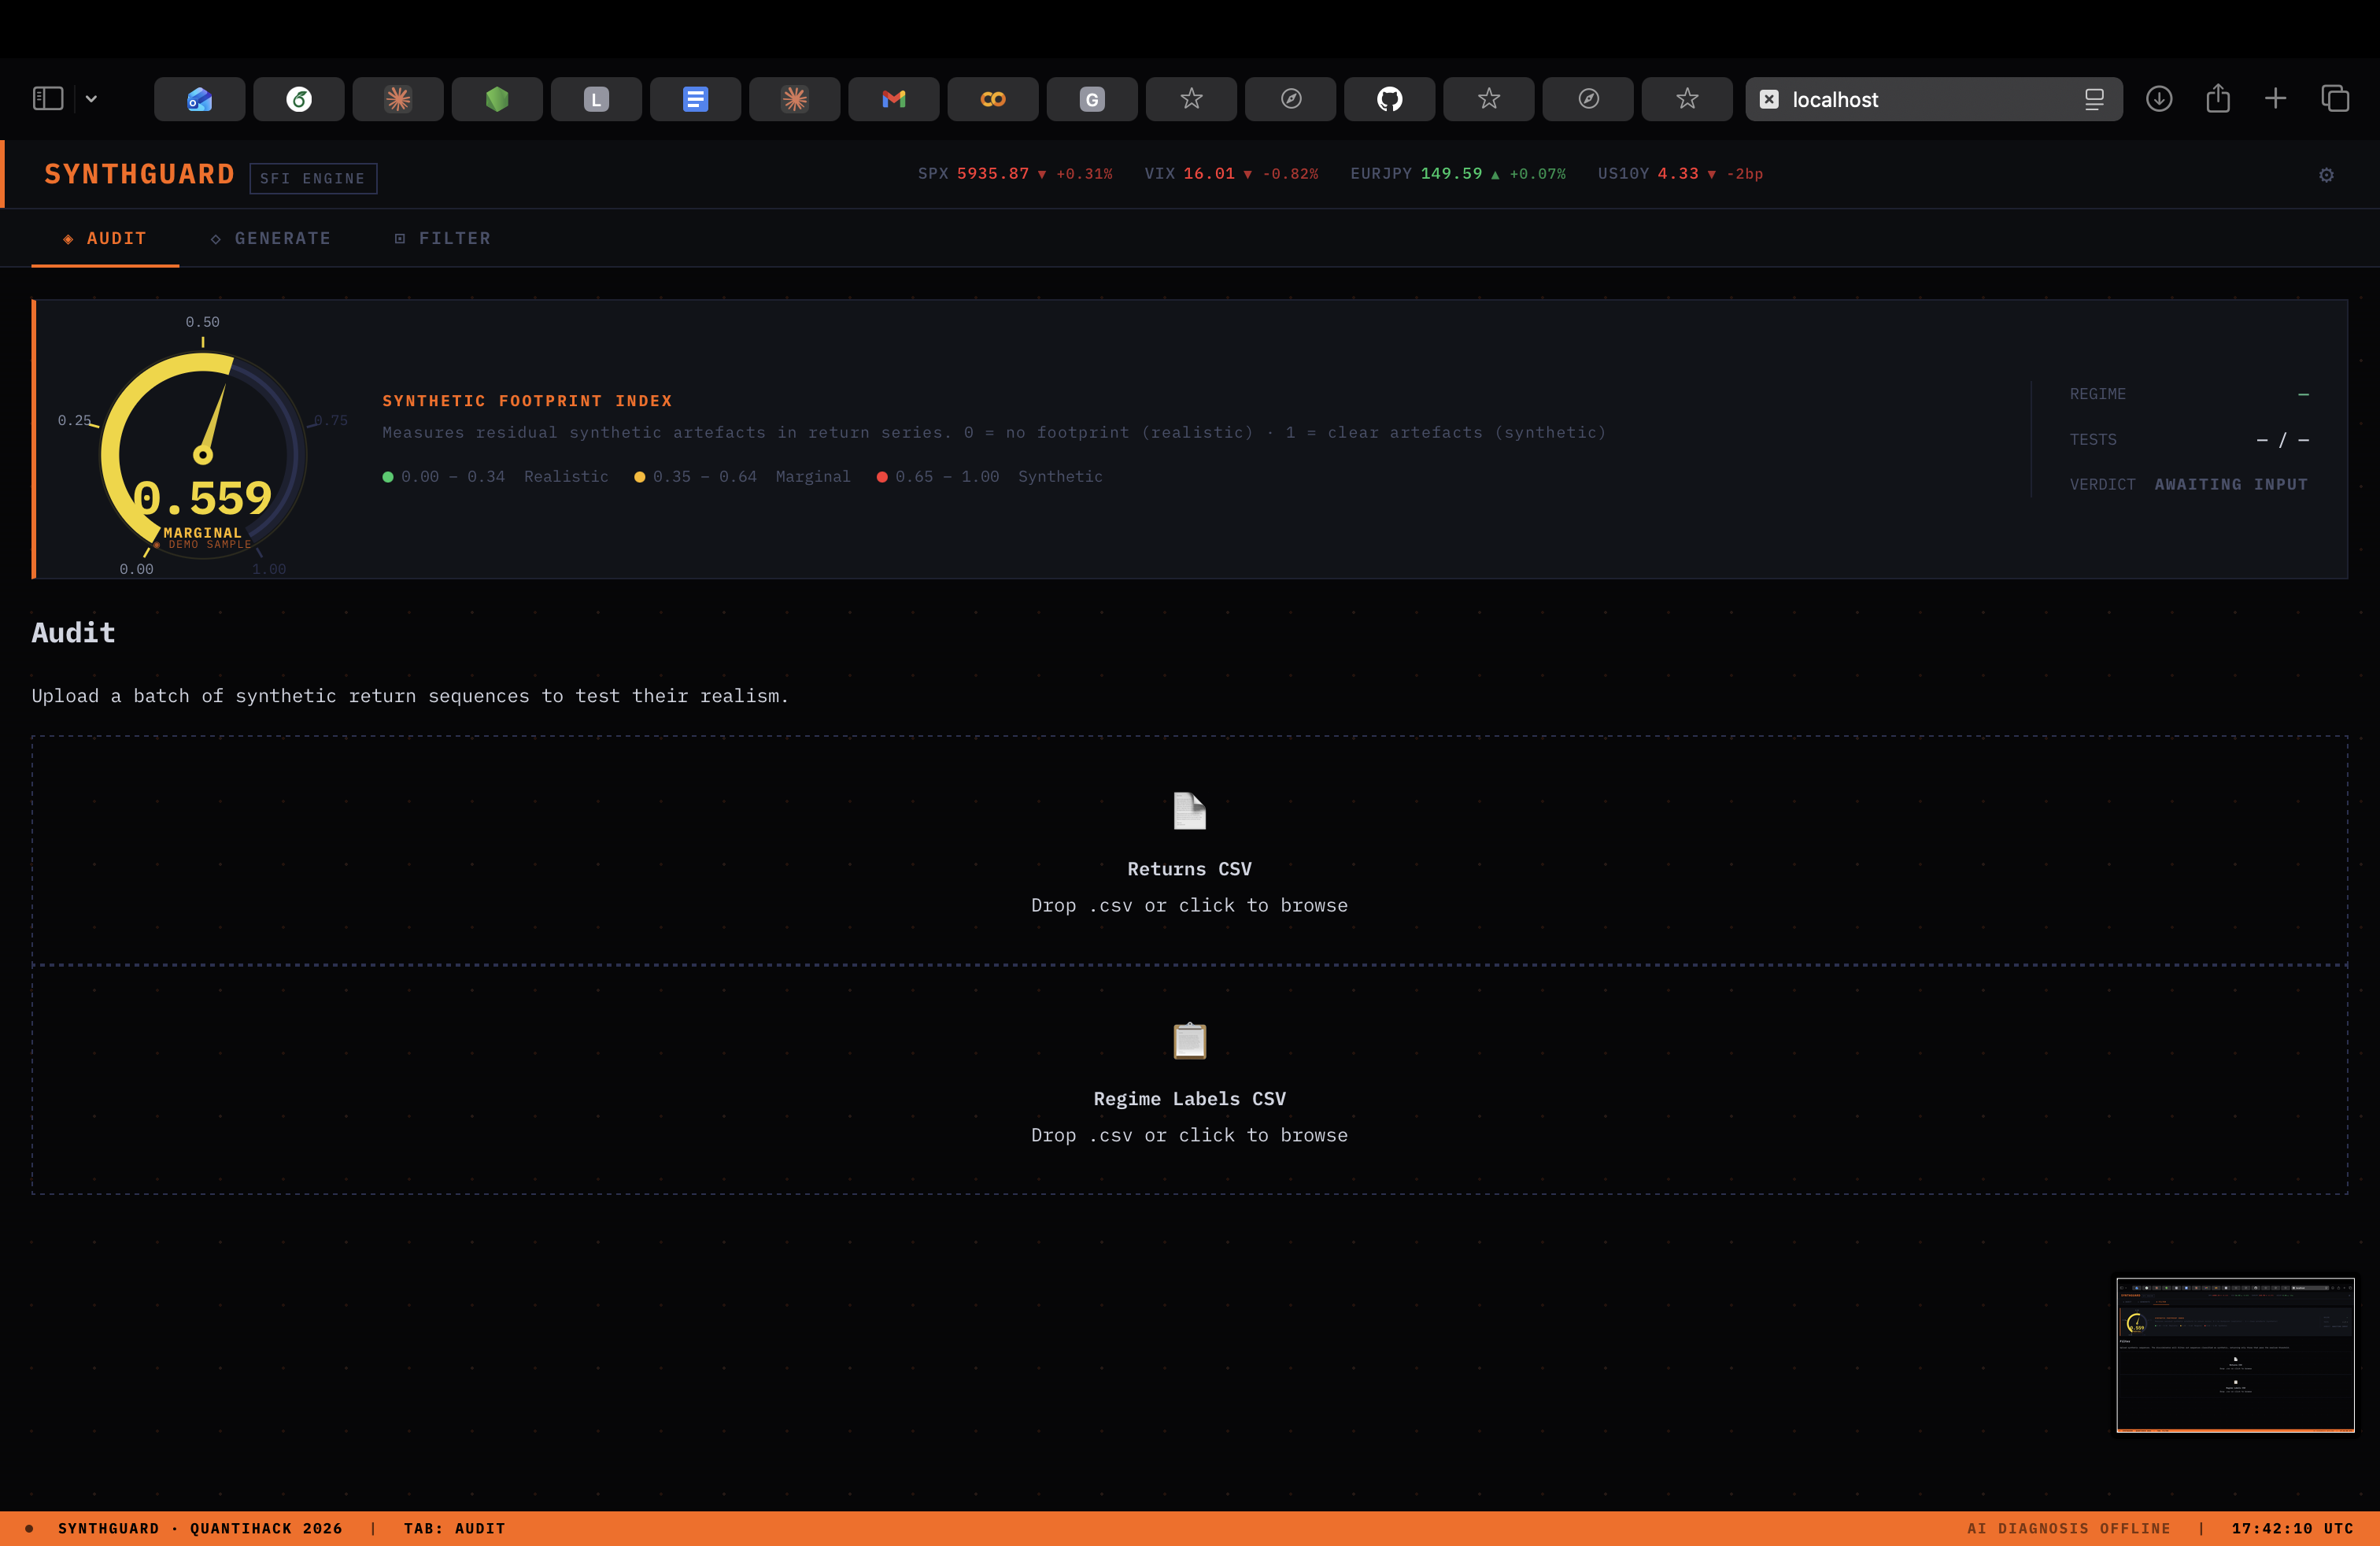This screenshot has height=1546, width=2380.
Task: Expand the sidebar tab group chevron
Action: click(x=91, y=99)
